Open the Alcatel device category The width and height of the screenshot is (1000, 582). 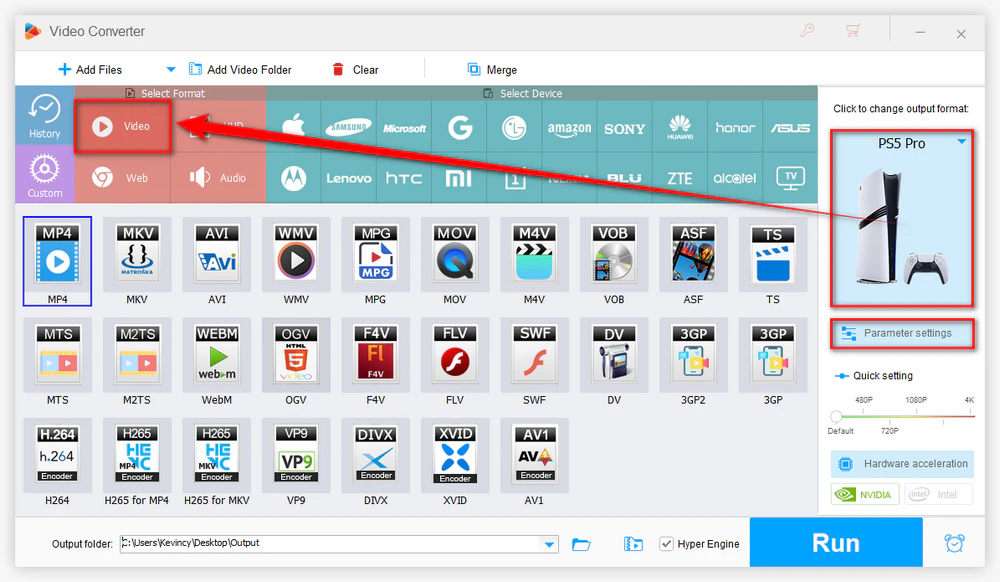click(735, 178)
